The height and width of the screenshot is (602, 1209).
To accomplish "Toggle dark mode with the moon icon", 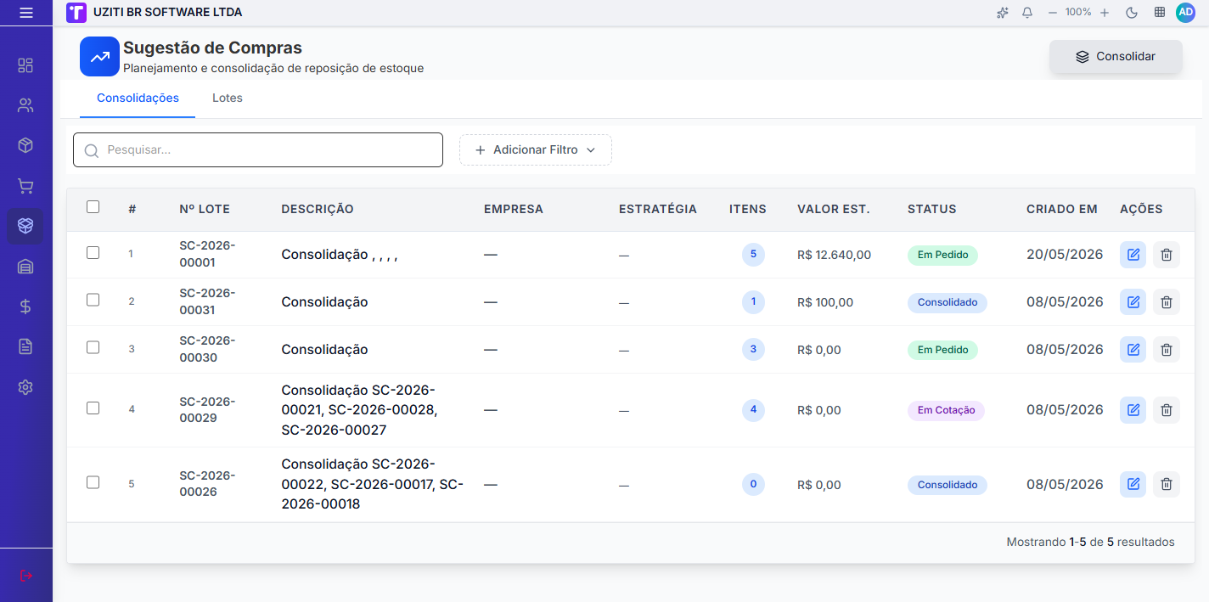I will click(1132, 13).
